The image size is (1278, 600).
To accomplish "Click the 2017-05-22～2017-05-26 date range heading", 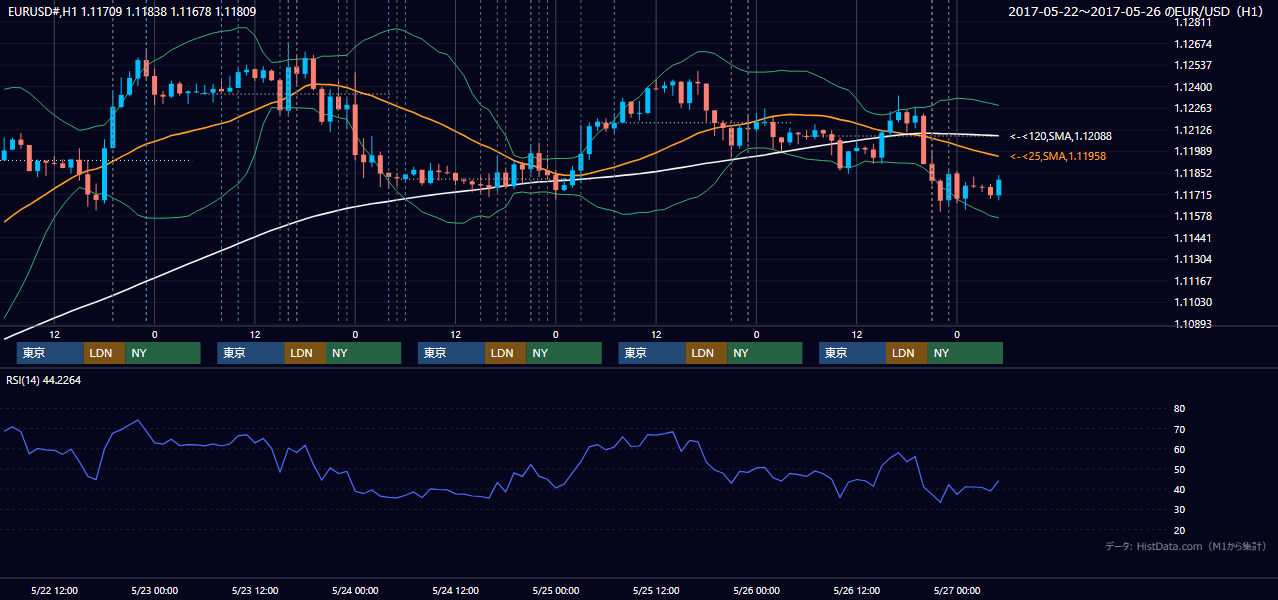I will (x=1137, y=11).
